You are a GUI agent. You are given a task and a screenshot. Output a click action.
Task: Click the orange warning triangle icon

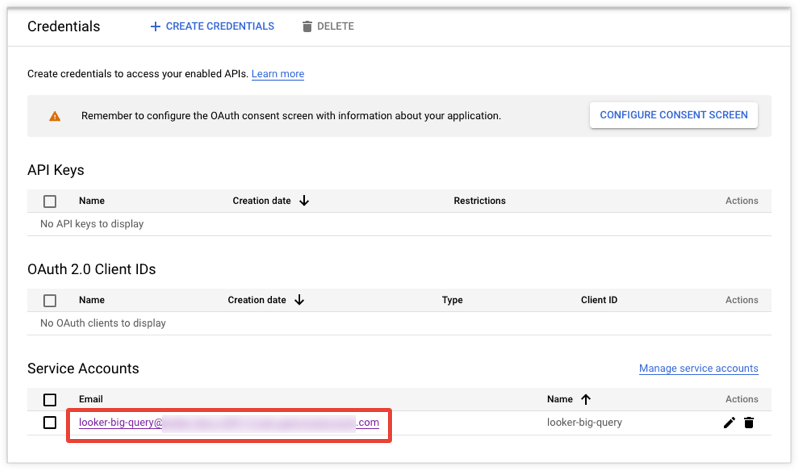tap(55, 116)
